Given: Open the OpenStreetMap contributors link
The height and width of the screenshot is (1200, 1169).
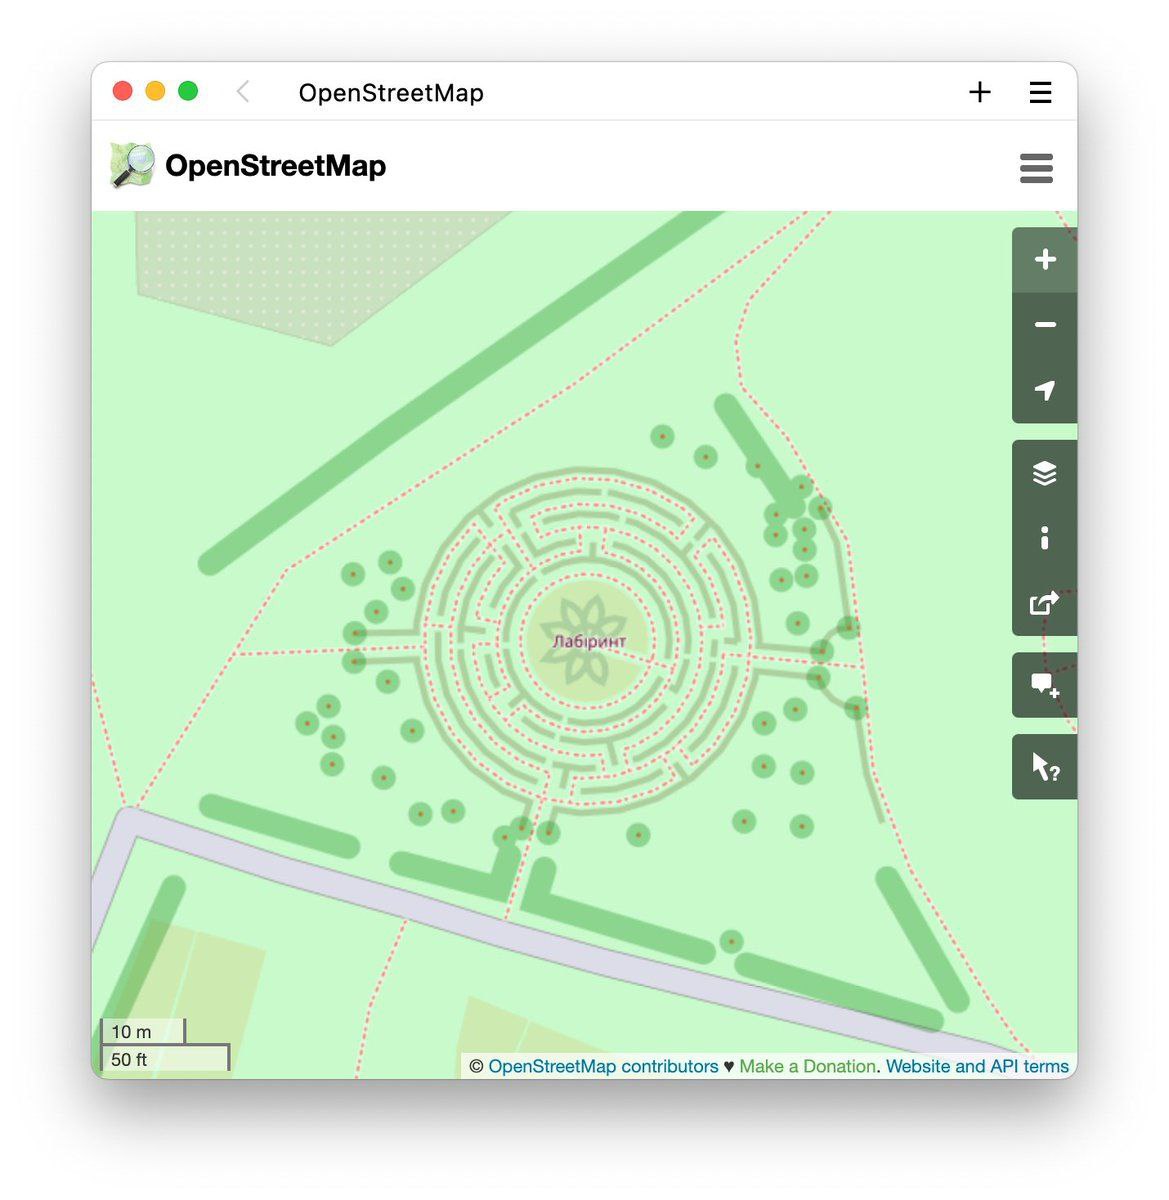Looking at the screenshot, I should (x=603, y=1066).
